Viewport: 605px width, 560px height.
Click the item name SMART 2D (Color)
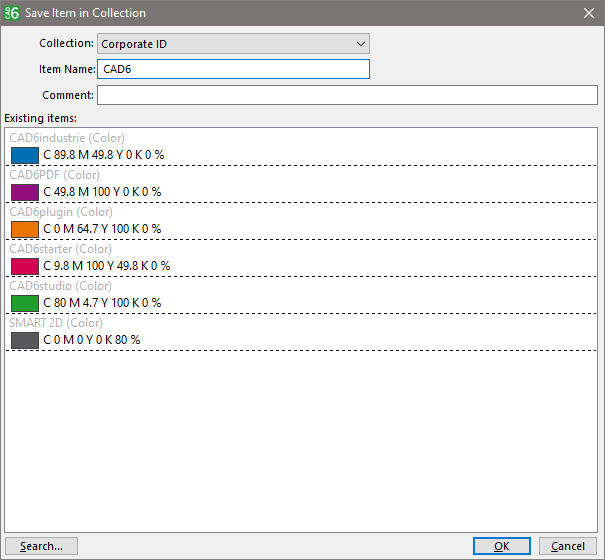(56, 323)
